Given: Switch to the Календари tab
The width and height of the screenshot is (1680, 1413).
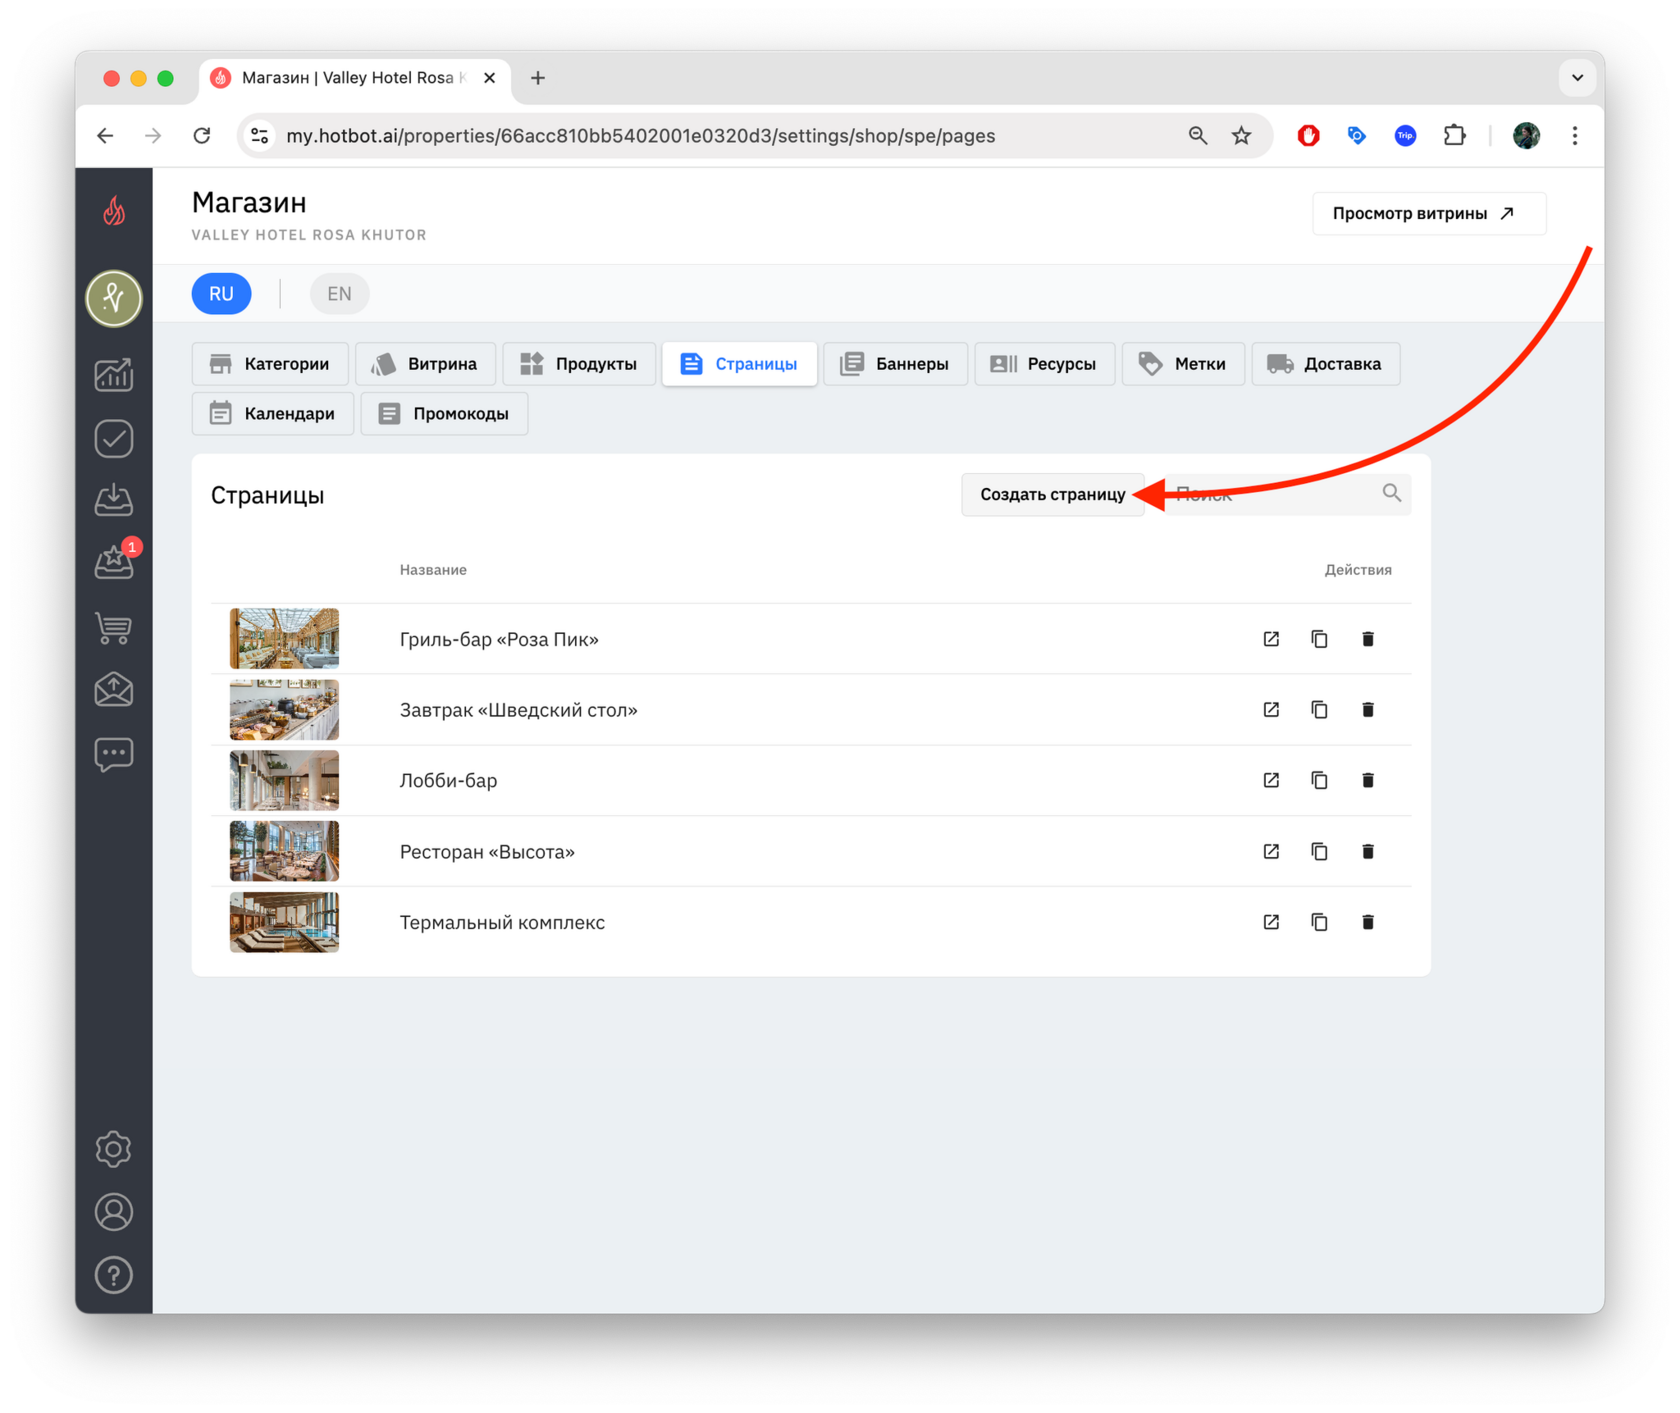Looking at the screenshot, I should click(x=272, y=414).
